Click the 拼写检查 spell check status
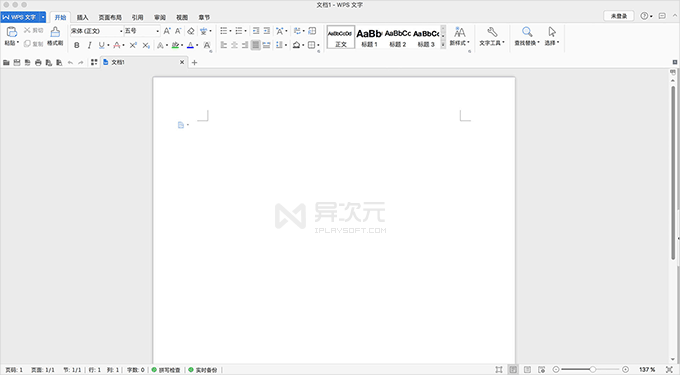 pyautogui.click(x=166, y=370)
